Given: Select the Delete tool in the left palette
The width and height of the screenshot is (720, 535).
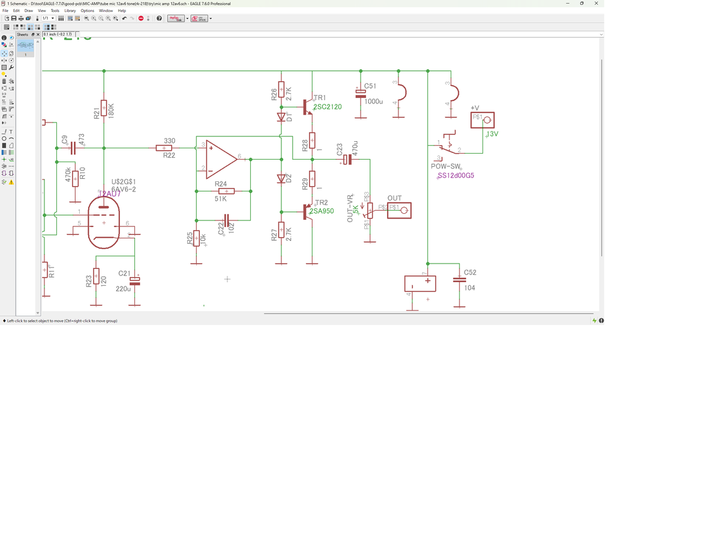Looking at the screenshot, I should tap(4, 81).
